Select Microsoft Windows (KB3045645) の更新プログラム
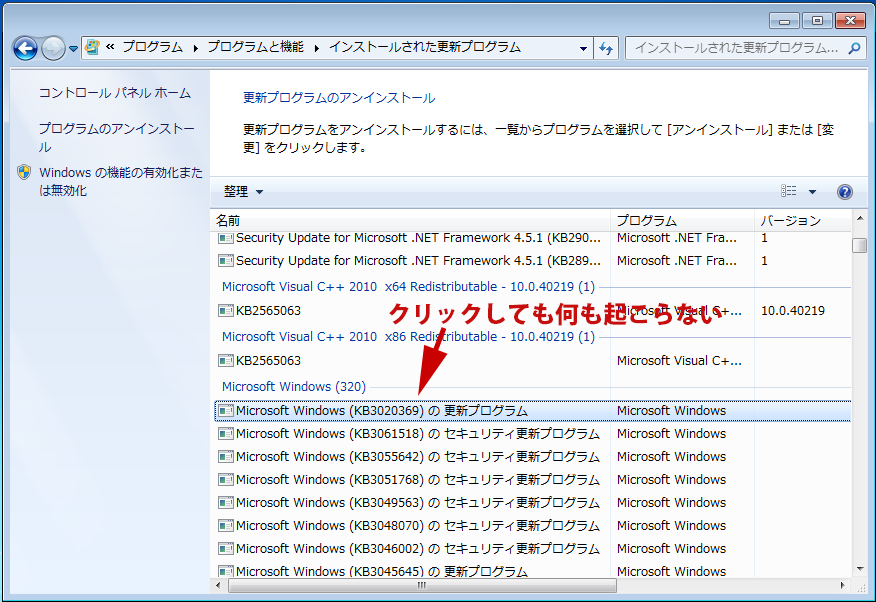876x602 pixels. 533,571
